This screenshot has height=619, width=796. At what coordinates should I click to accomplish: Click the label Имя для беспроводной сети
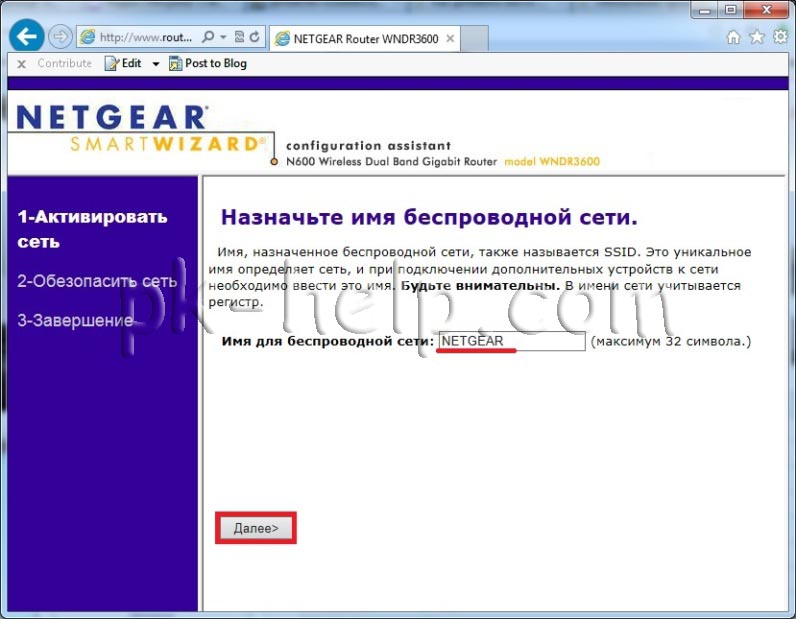(x=328, y=341)
